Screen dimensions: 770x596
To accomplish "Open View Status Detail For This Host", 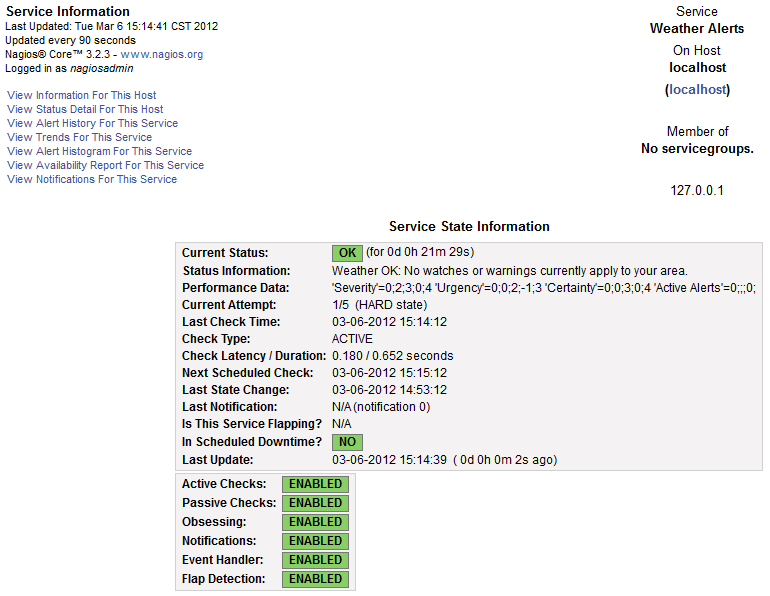I will [85, 110].
